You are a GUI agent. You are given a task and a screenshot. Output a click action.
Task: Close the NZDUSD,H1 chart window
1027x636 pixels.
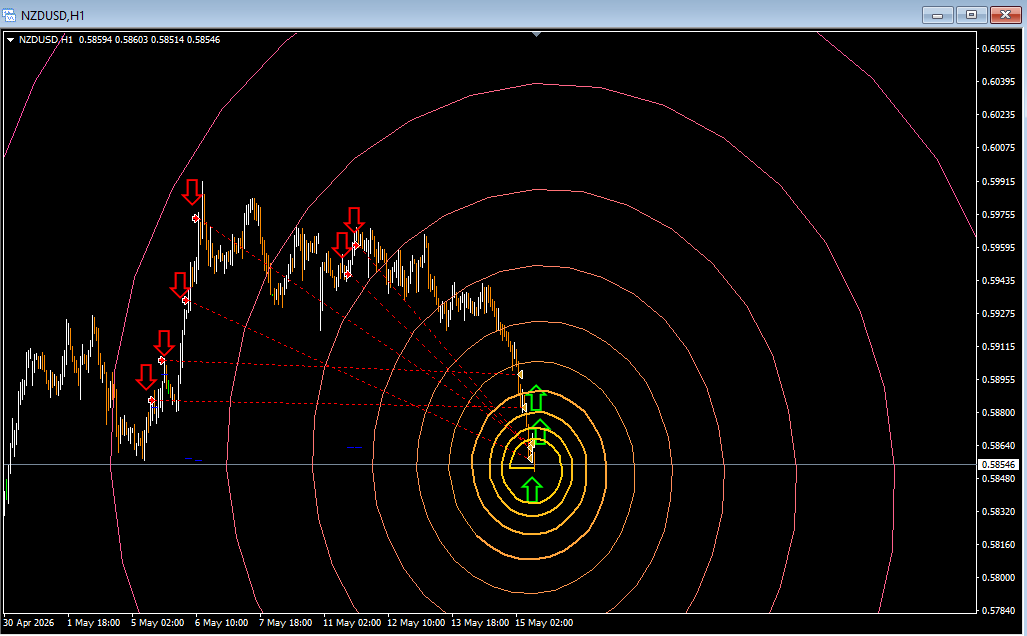point(1005,14)
